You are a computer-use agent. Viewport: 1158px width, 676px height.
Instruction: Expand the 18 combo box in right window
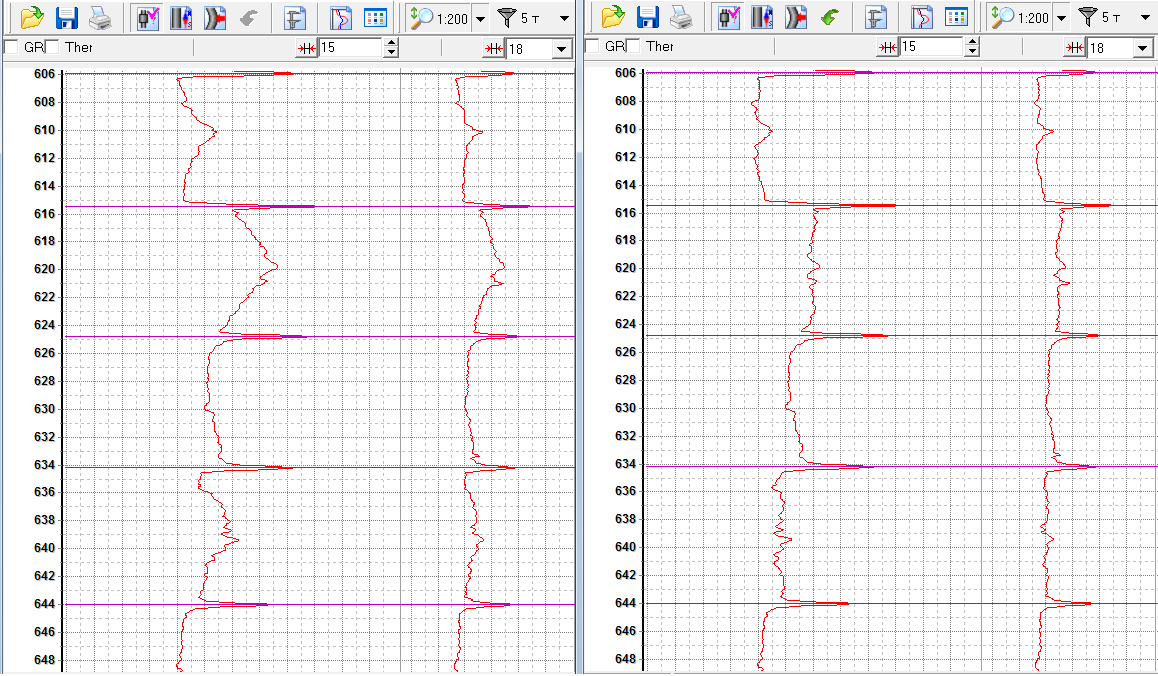1143,49
